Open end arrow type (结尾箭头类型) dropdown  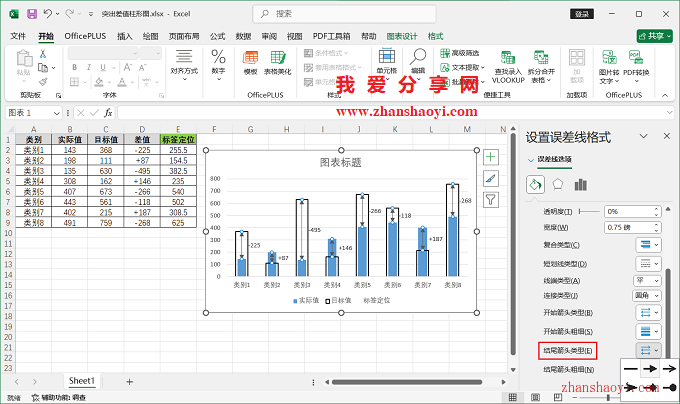coord(648,350)
